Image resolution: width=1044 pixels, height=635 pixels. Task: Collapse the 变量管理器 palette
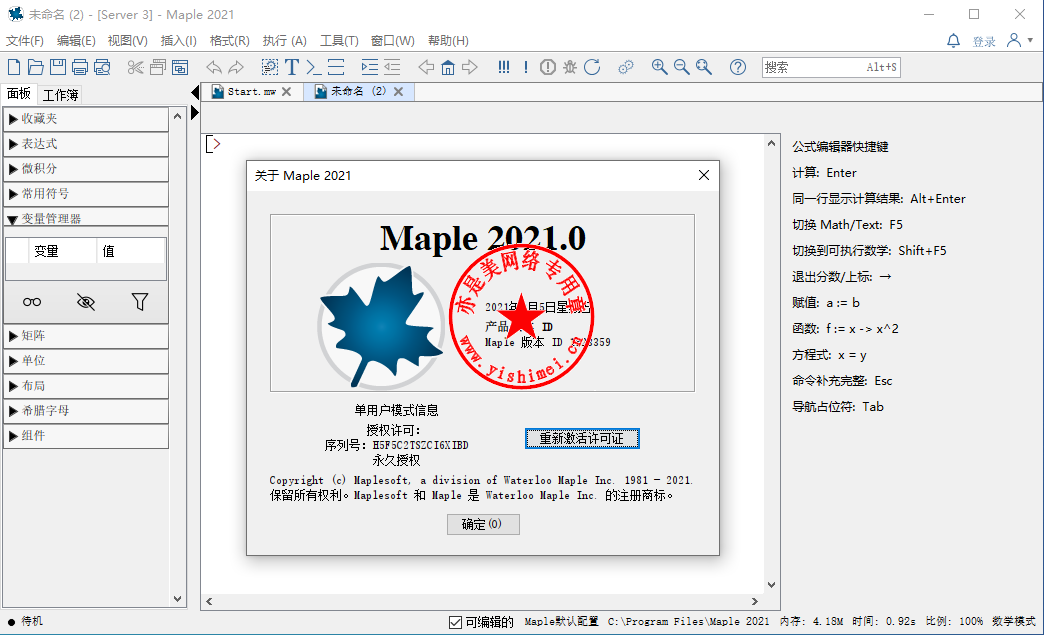coord(86,218)
